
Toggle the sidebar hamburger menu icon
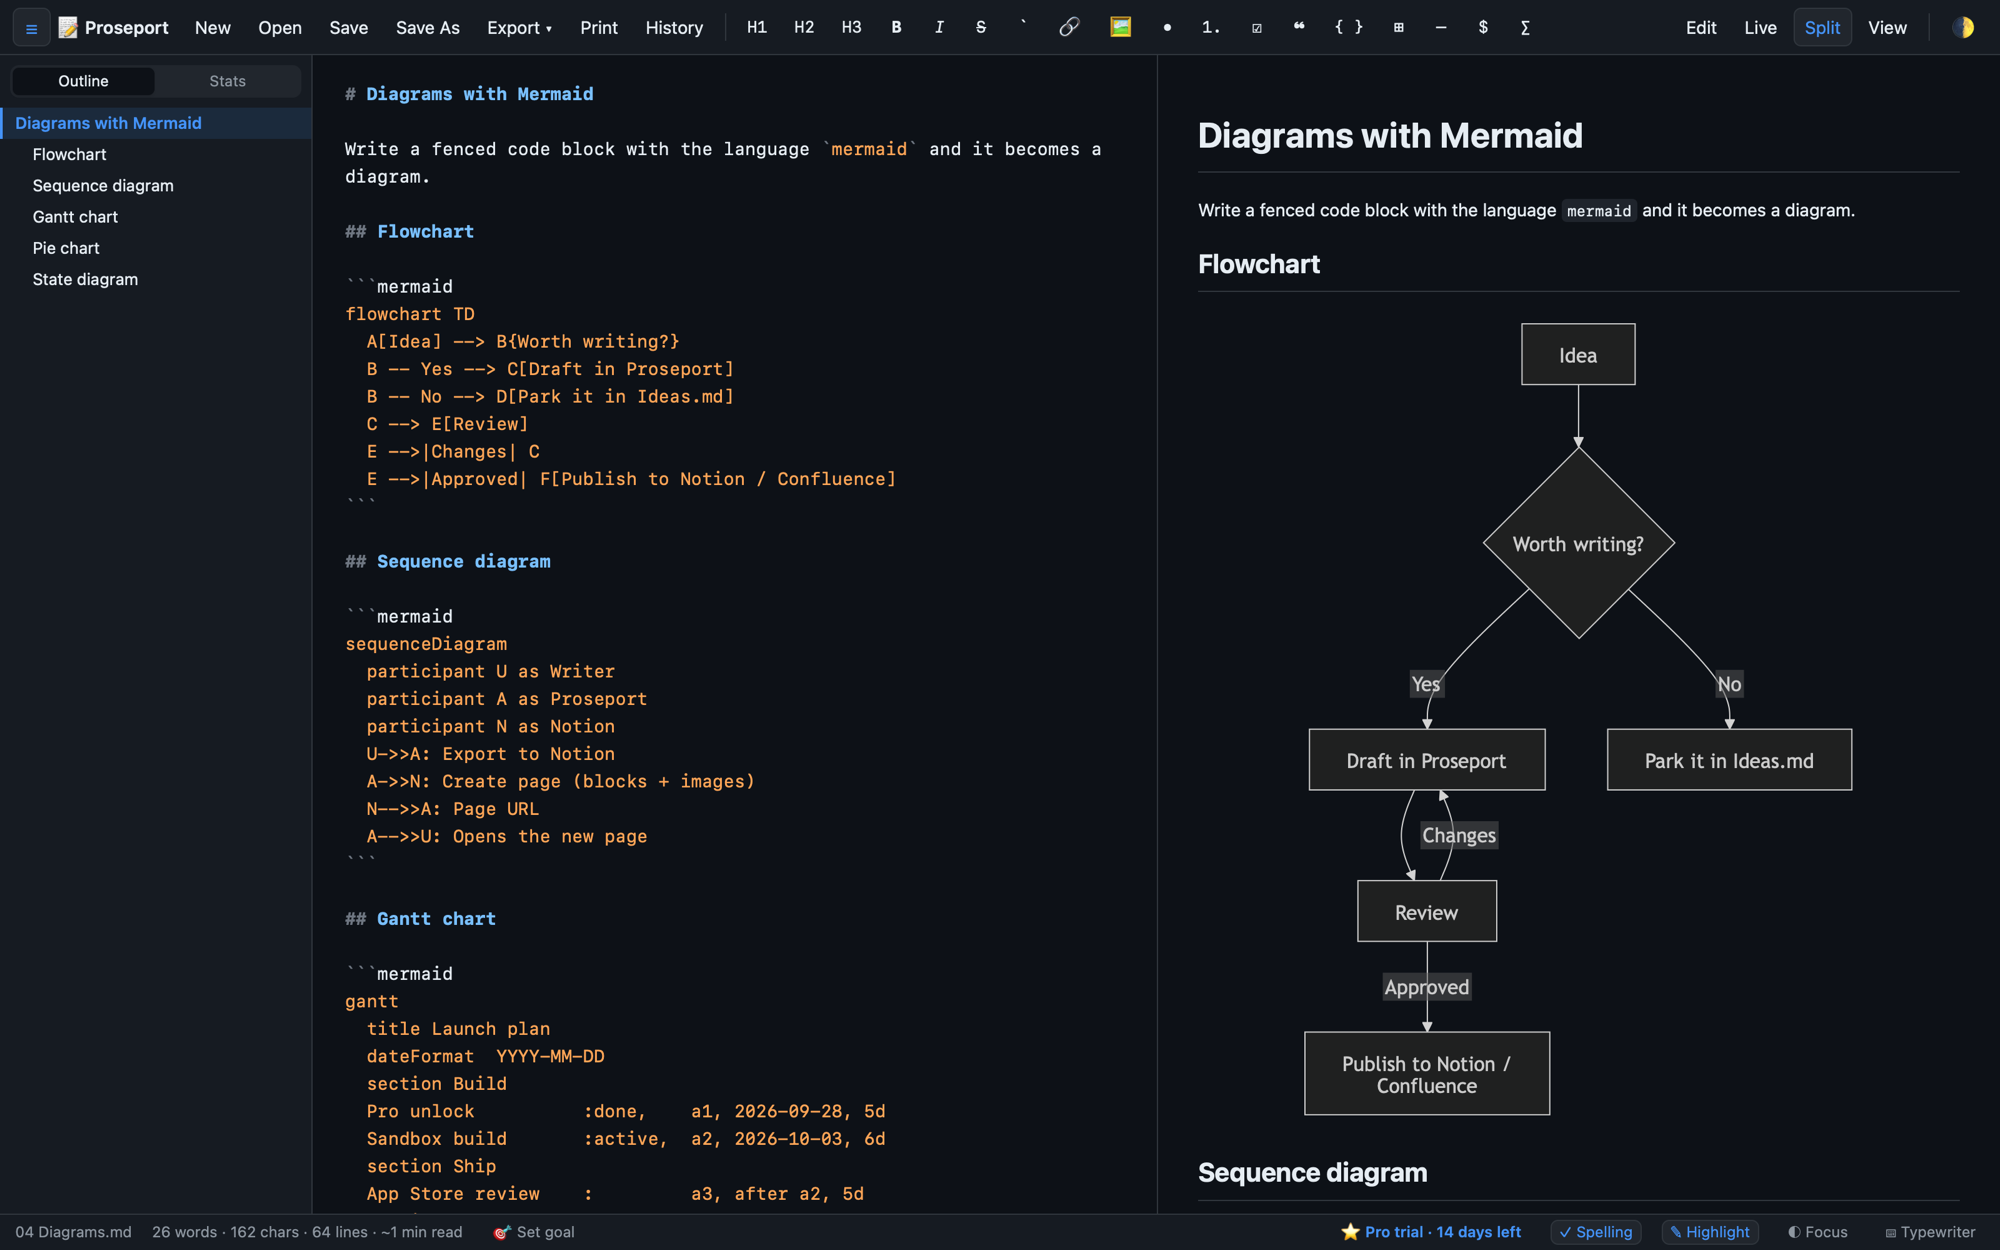click(x=31, y=28)
